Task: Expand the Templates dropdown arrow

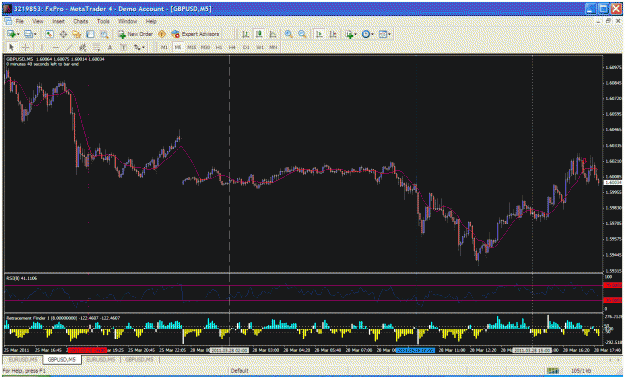Action: (389, 35)
